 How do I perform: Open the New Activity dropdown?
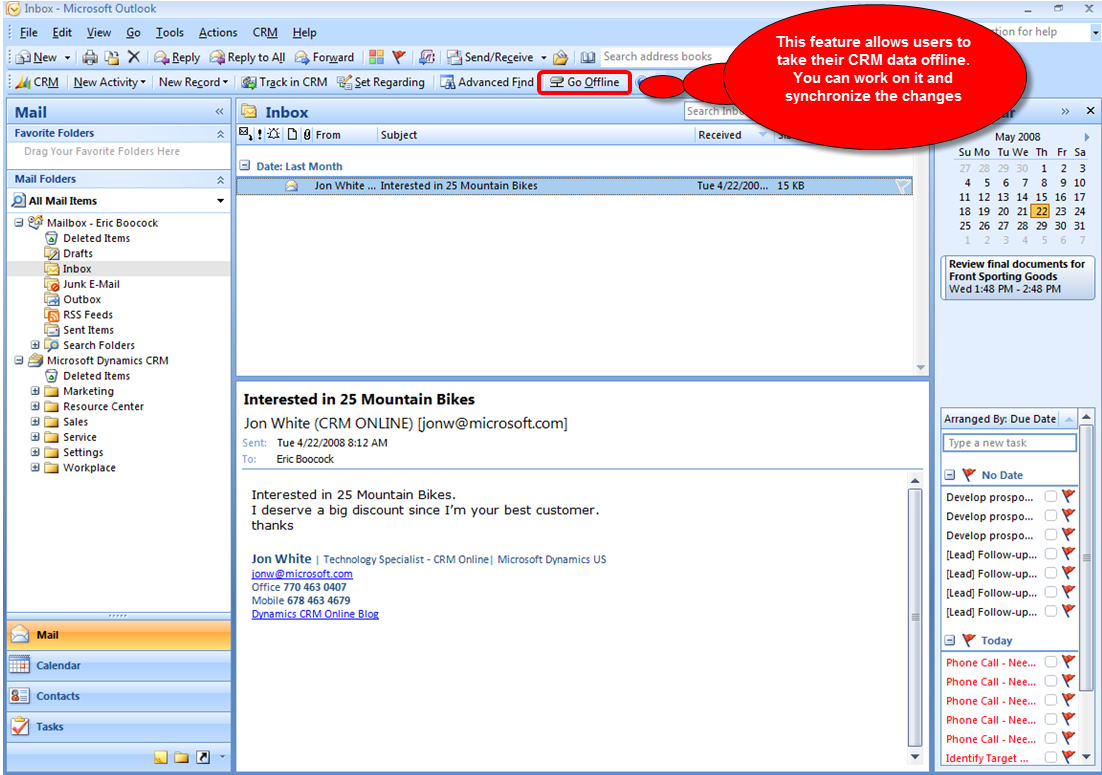coord(109,82)
